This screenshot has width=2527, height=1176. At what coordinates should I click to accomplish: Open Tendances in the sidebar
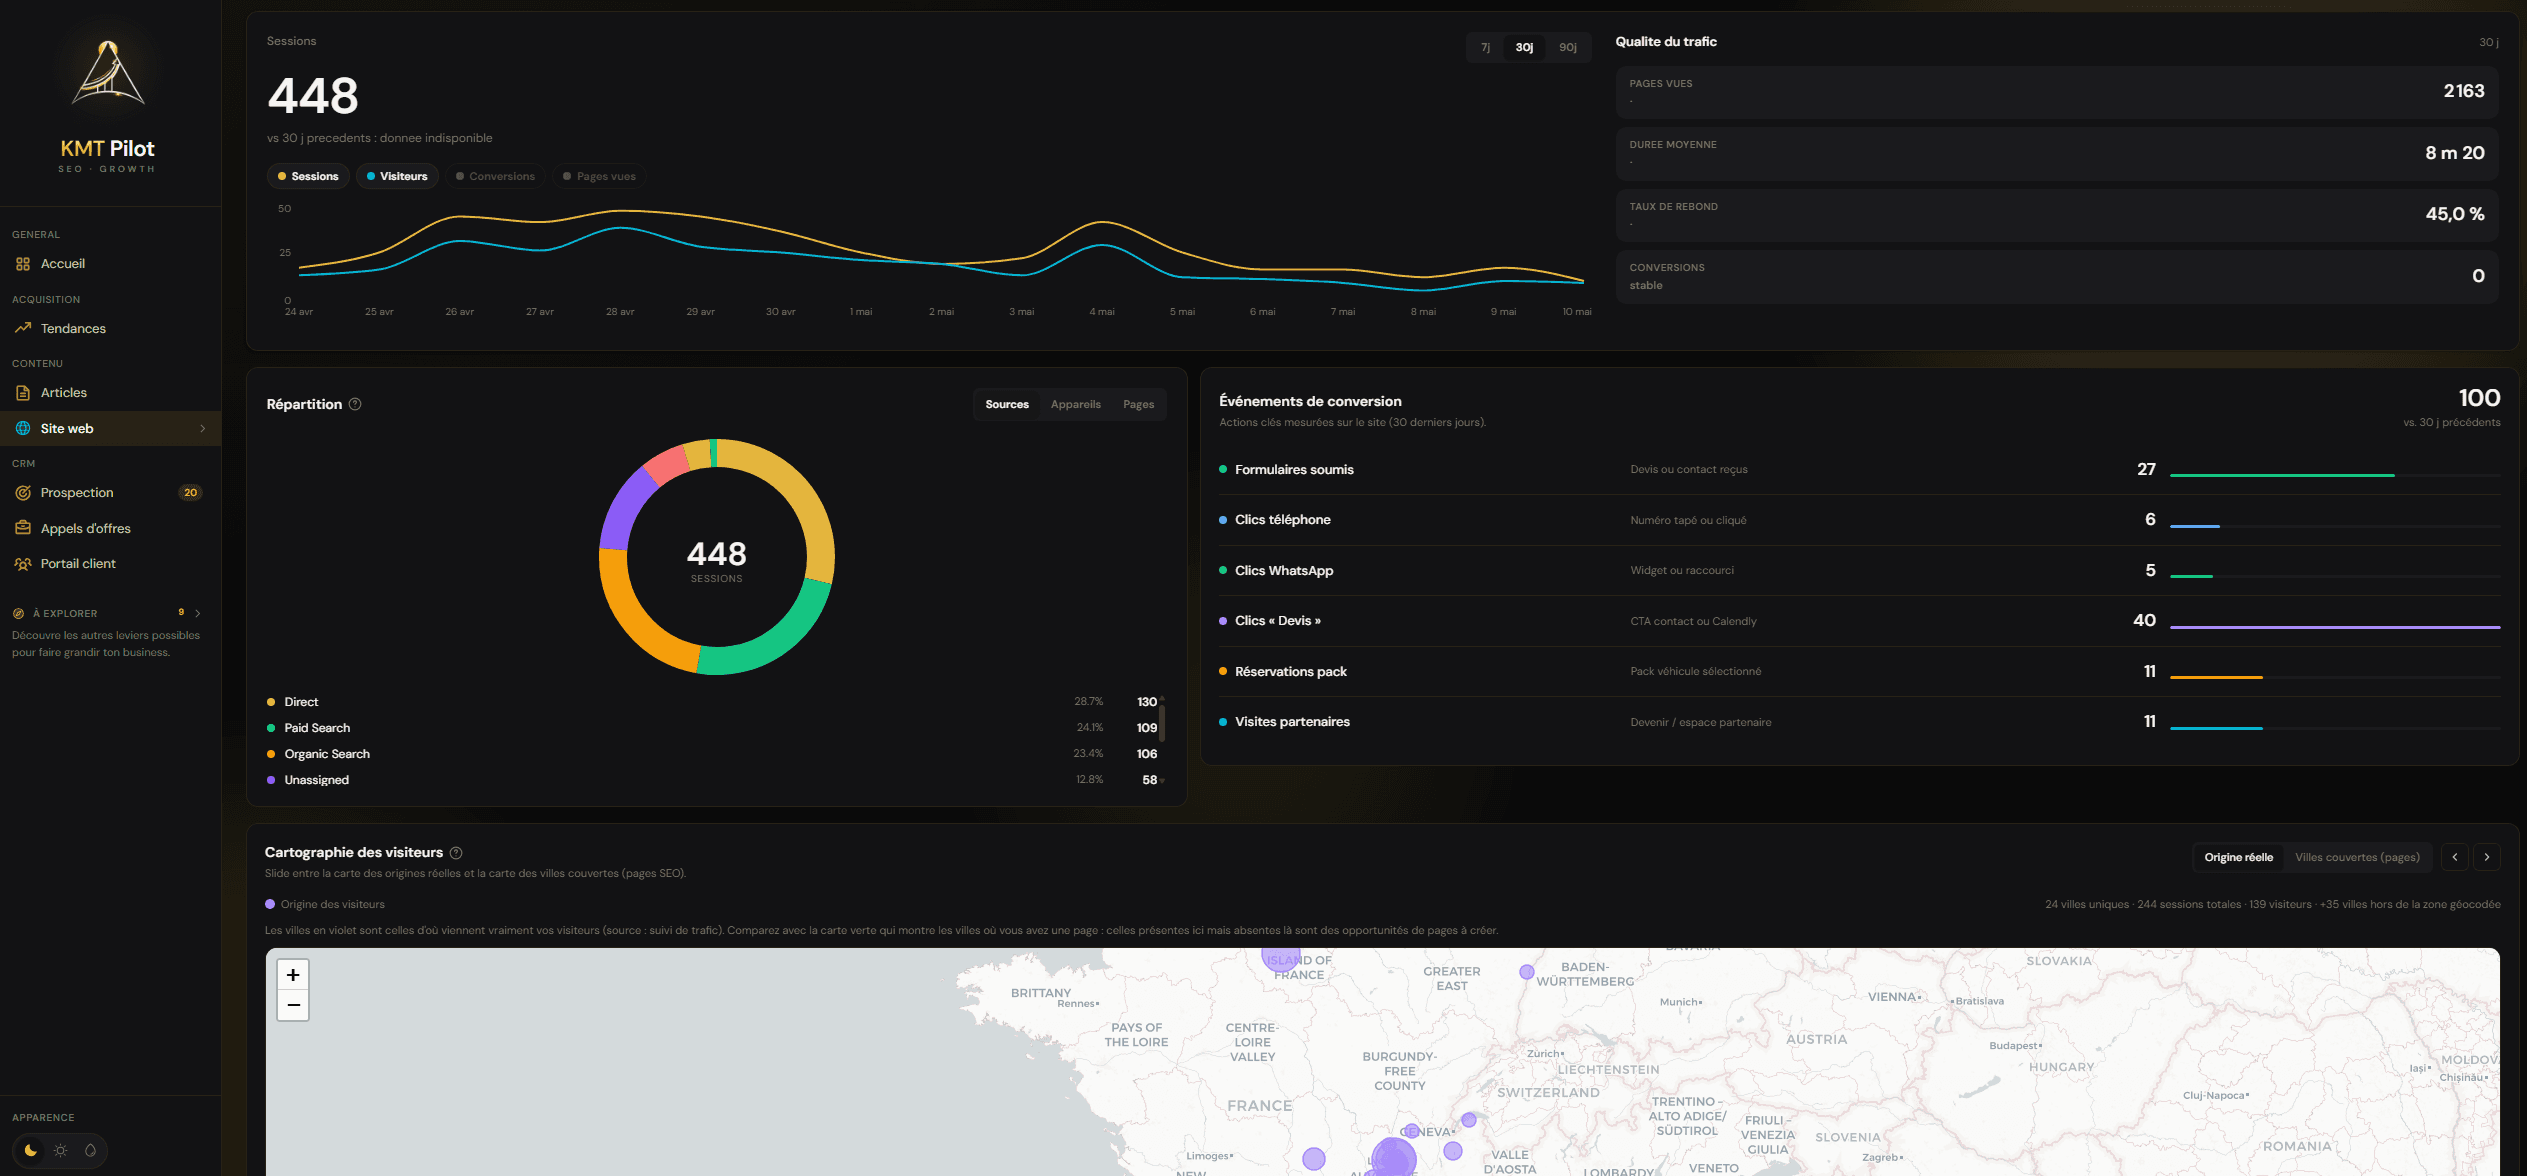click(110, 328)
